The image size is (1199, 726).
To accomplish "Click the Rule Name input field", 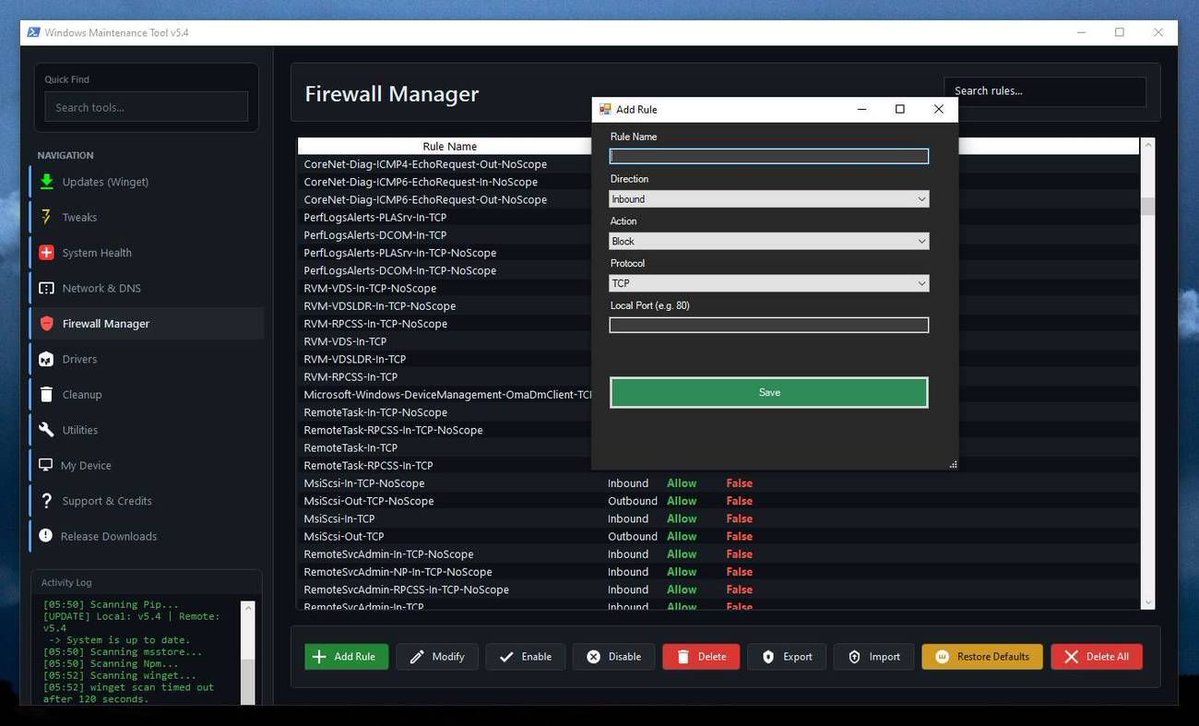I will 768,156.
